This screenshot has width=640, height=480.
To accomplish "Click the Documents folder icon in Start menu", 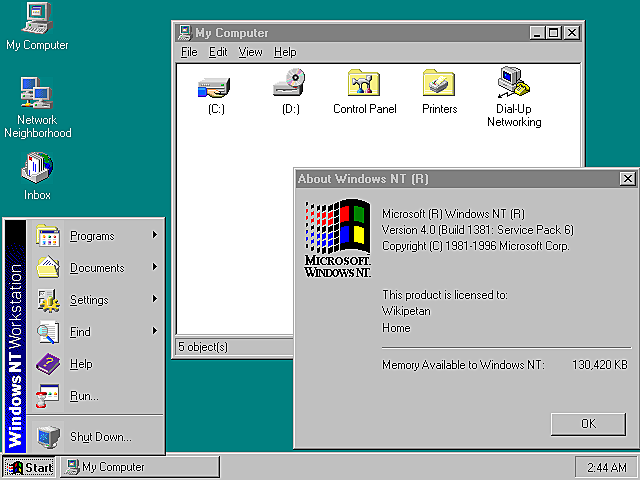I will tap(48, 267).
